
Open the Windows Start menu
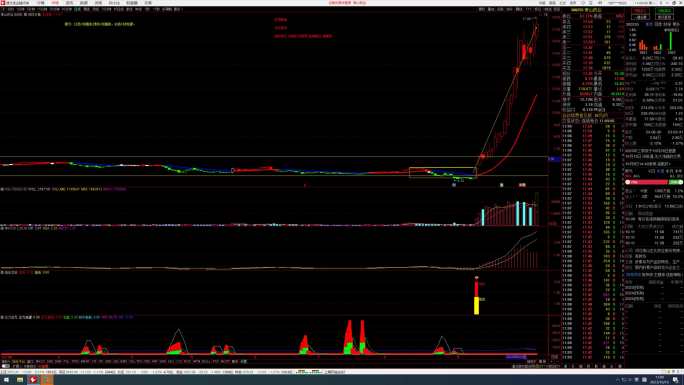pos(6,380)
